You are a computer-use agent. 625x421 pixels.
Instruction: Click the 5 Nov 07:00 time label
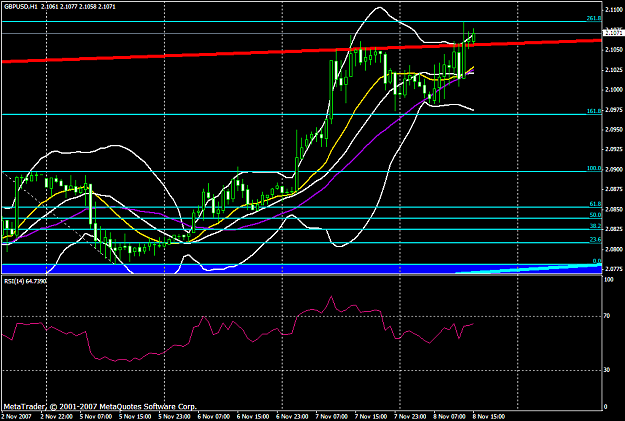(96, 417)
